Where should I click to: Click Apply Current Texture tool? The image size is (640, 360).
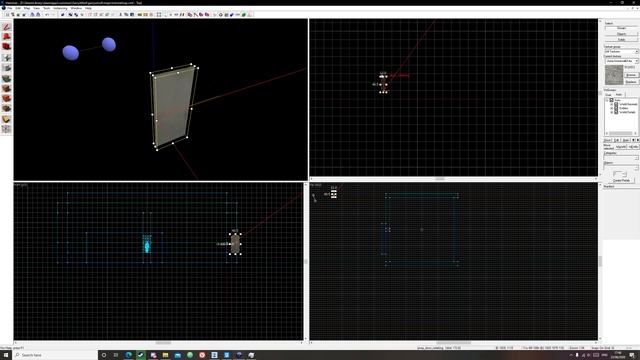click(6, 89)
